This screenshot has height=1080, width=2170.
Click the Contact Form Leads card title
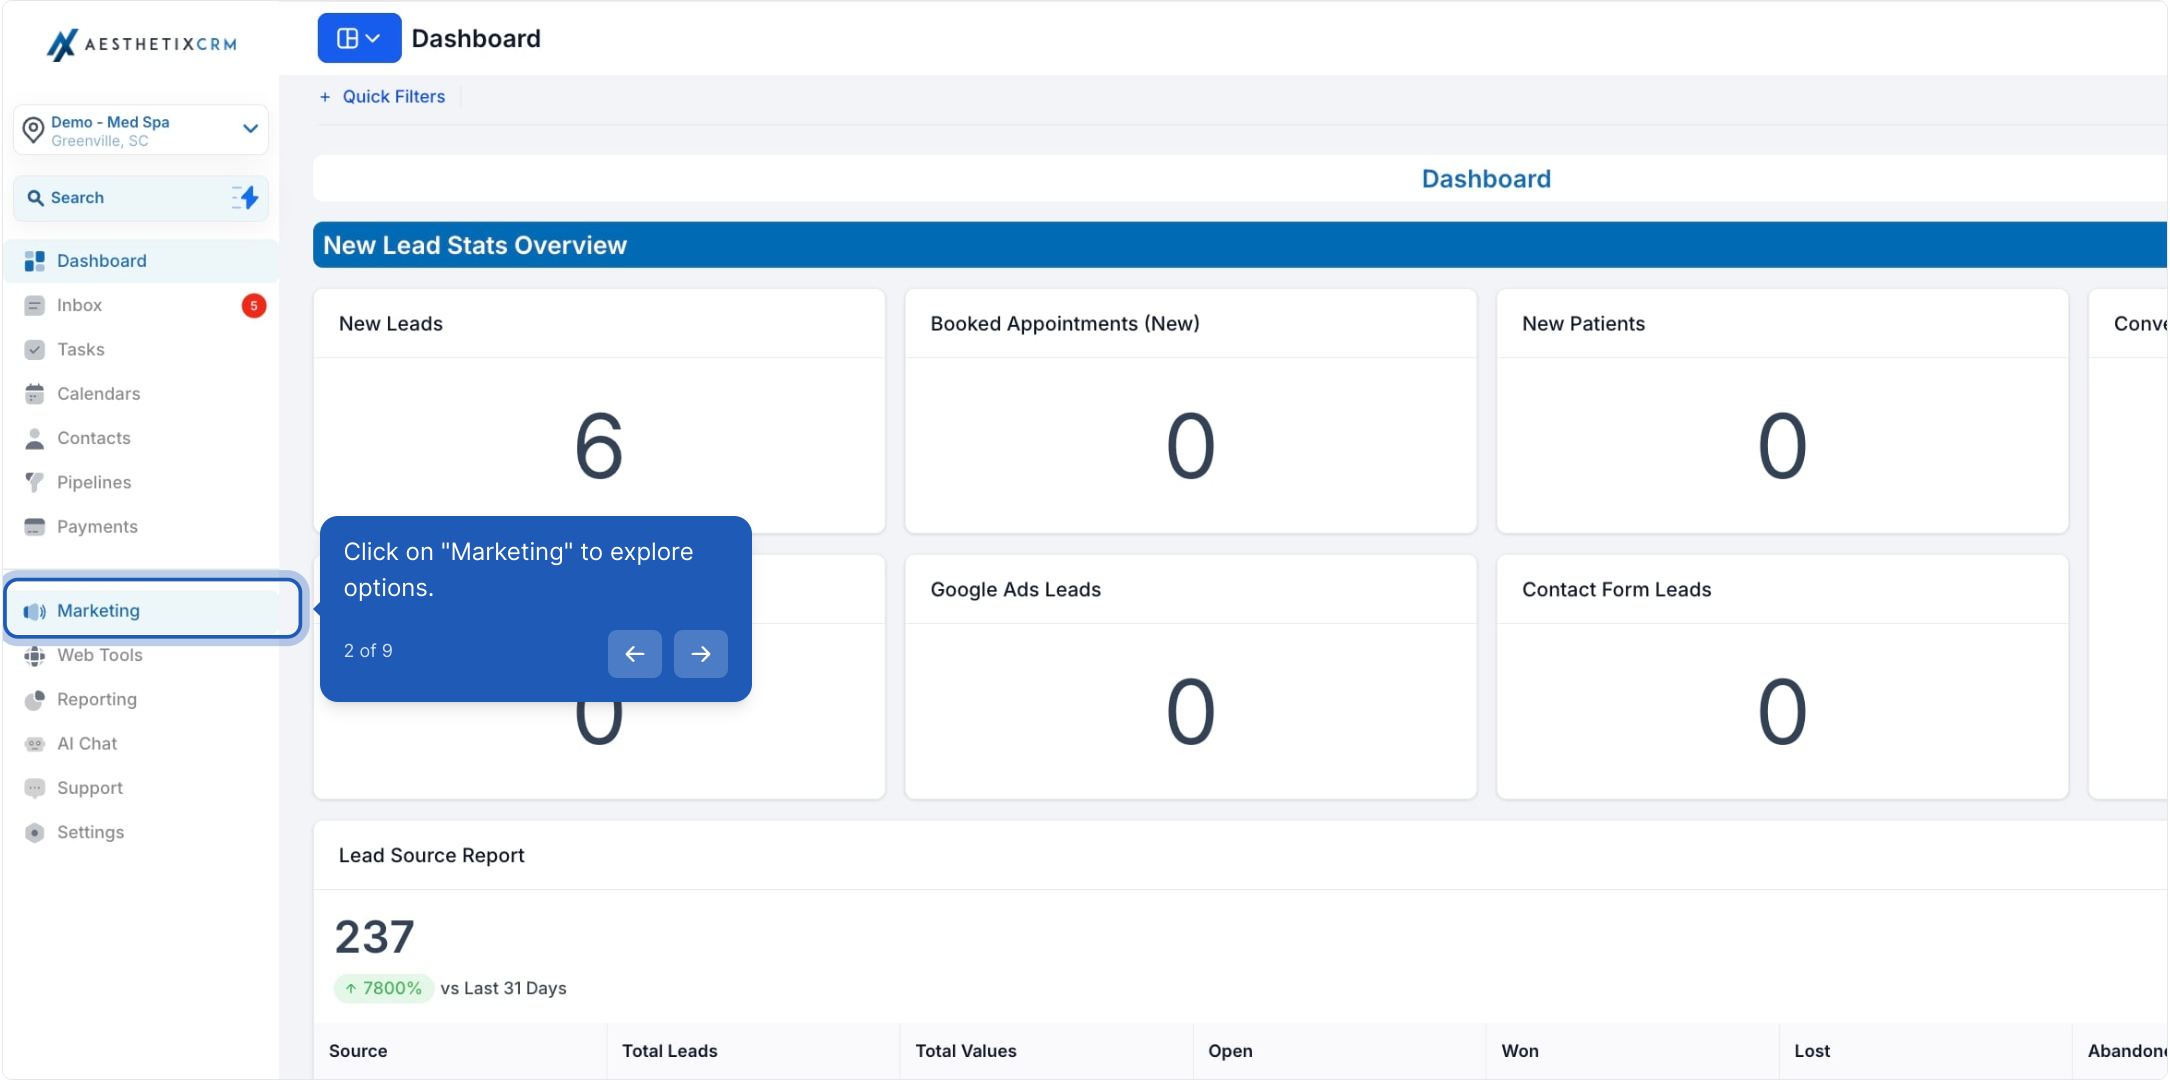(x=1616, y=589)
